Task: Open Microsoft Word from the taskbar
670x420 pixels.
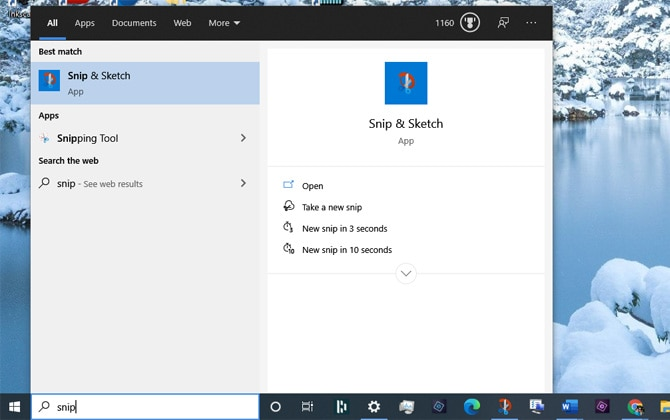Action: pos(570,407)
